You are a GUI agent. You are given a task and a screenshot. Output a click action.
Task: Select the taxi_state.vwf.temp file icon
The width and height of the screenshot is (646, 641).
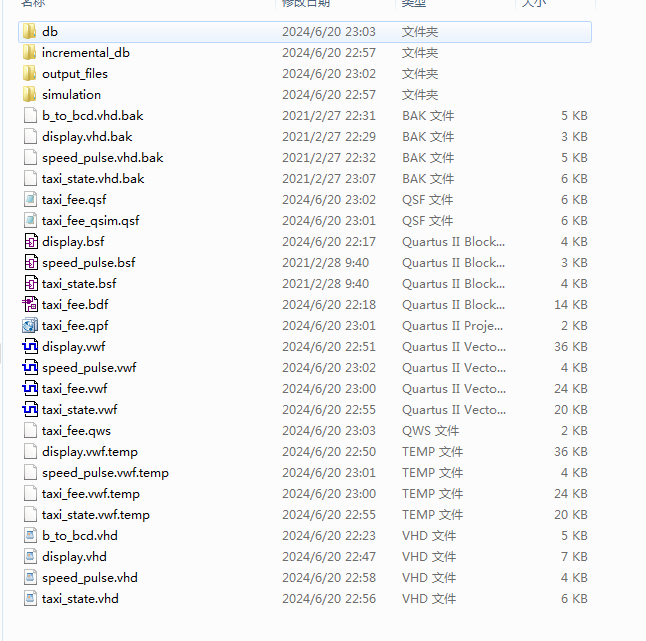[x=30, y=515]
